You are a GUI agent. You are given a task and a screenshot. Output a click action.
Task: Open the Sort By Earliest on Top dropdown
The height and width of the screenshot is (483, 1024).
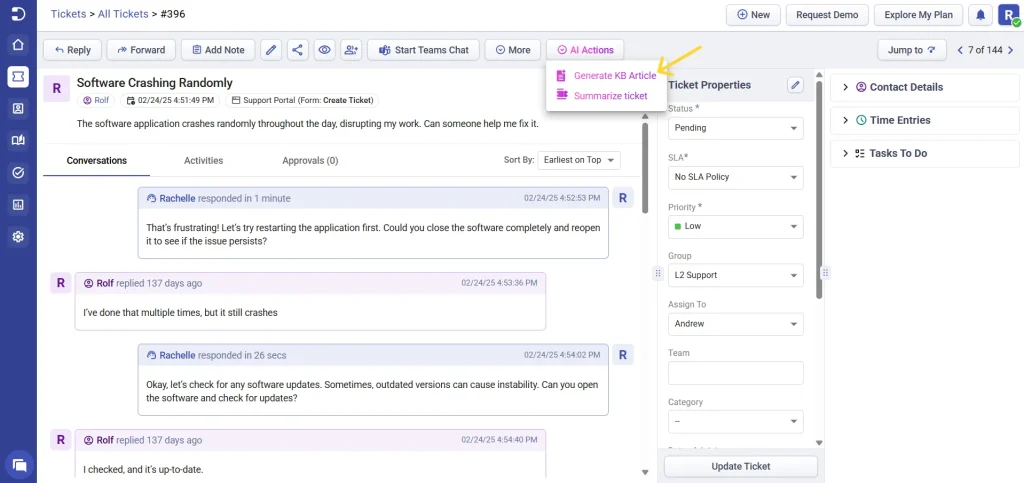(x=579, y=160)
